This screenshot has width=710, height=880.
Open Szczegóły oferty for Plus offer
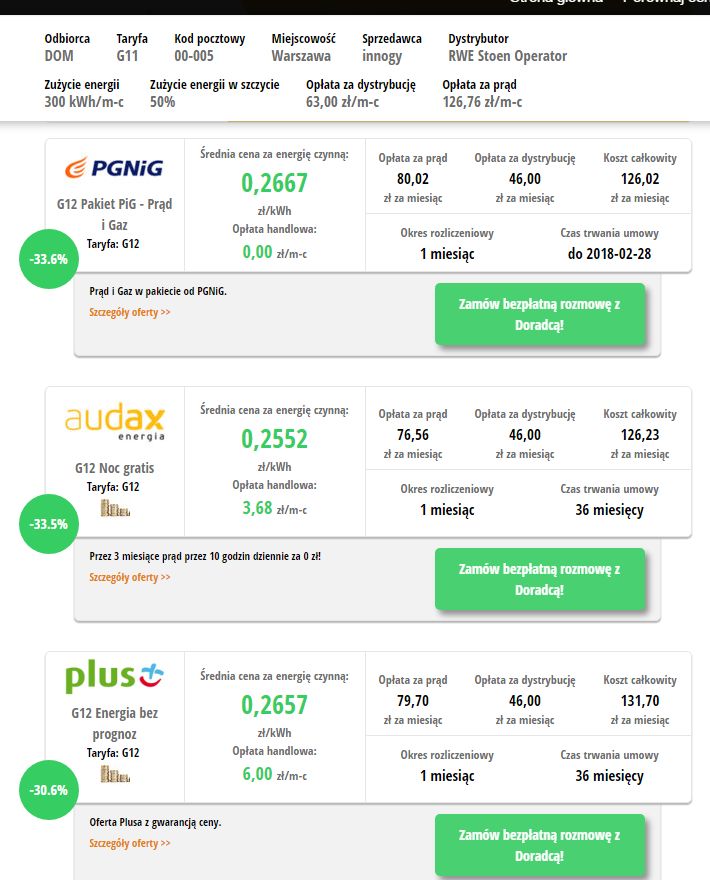click(x=130, y=843)
